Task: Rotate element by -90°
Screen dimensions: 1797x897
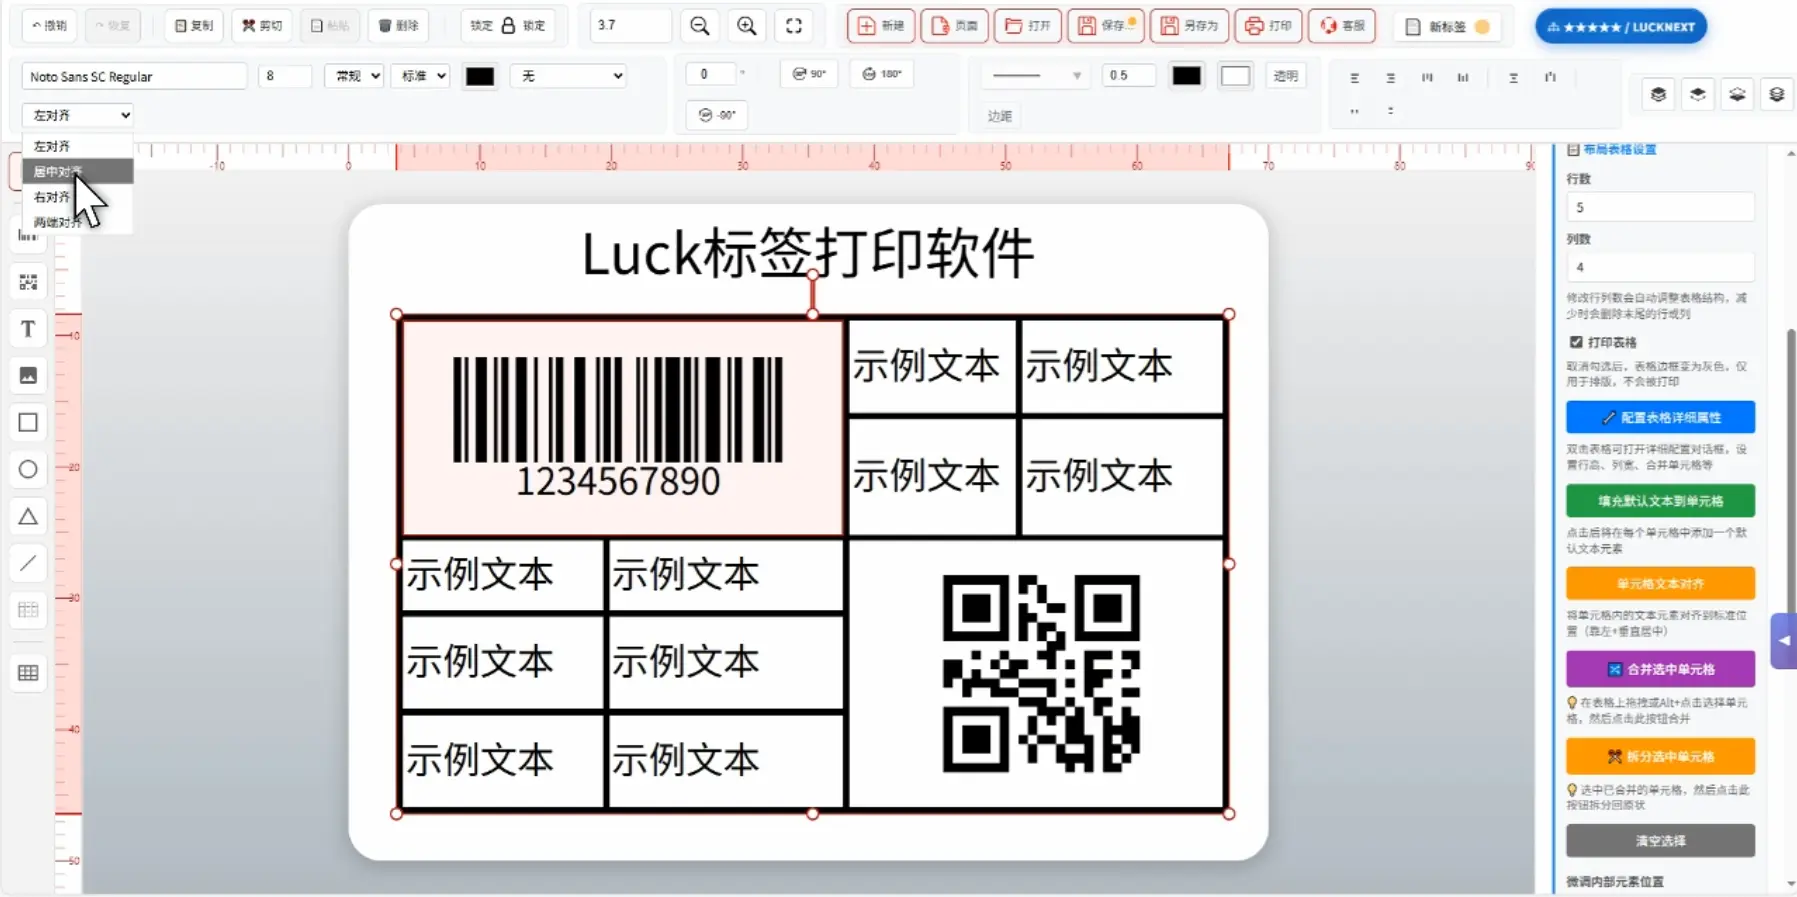Action: (717, 115)
